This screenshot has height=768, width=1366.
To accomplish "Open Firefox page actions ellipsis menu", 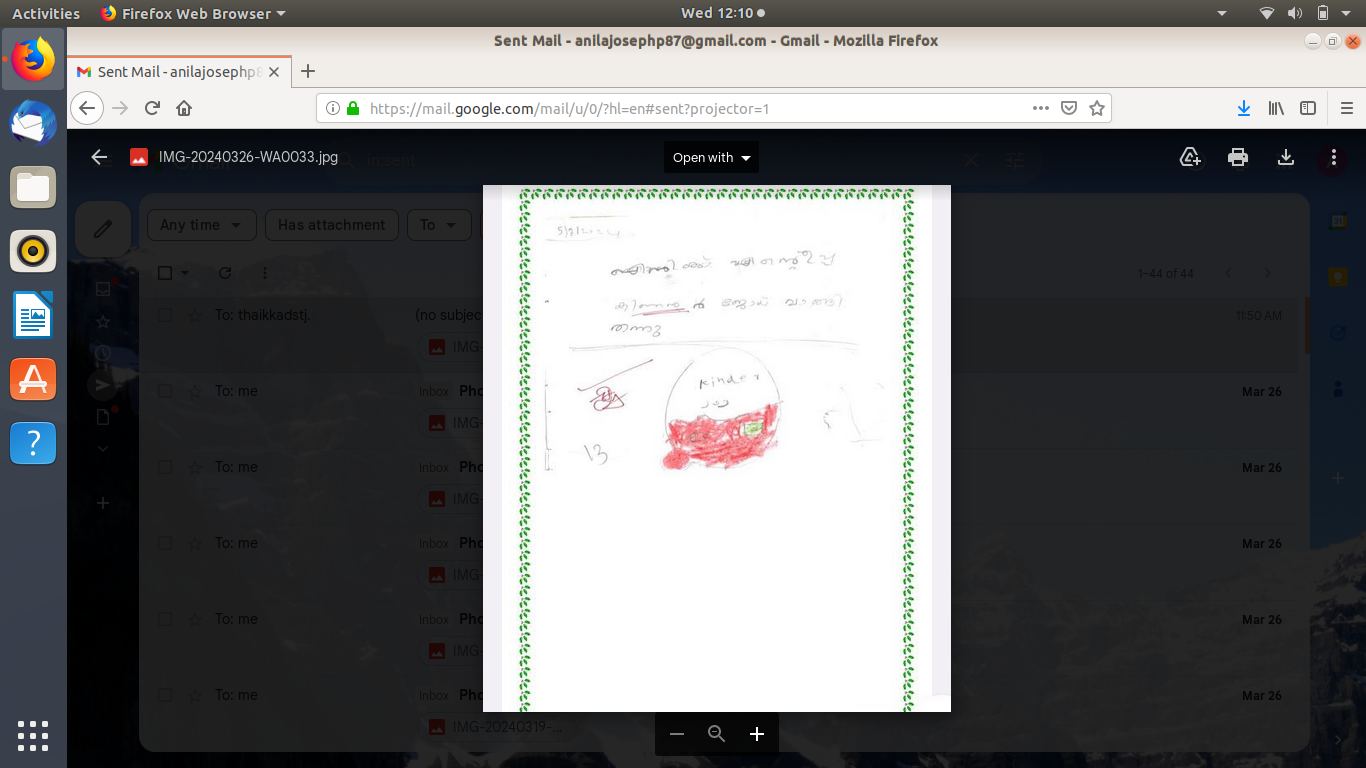I will point(1040,108).
